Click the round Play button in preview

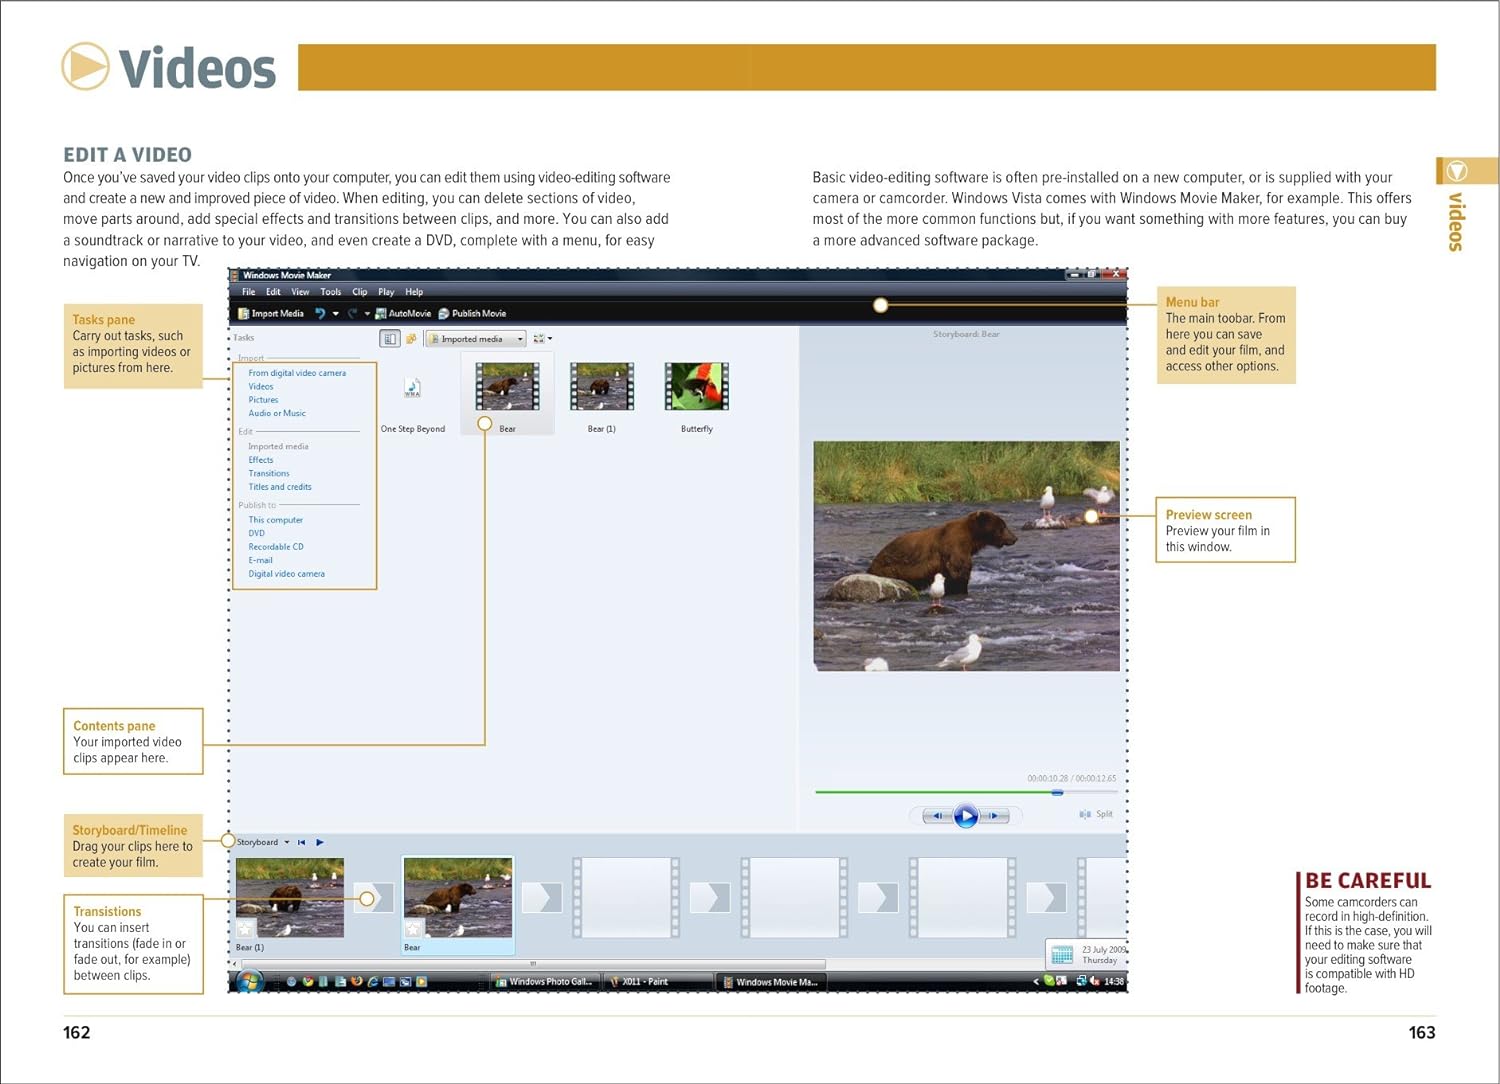pos(966,816)
